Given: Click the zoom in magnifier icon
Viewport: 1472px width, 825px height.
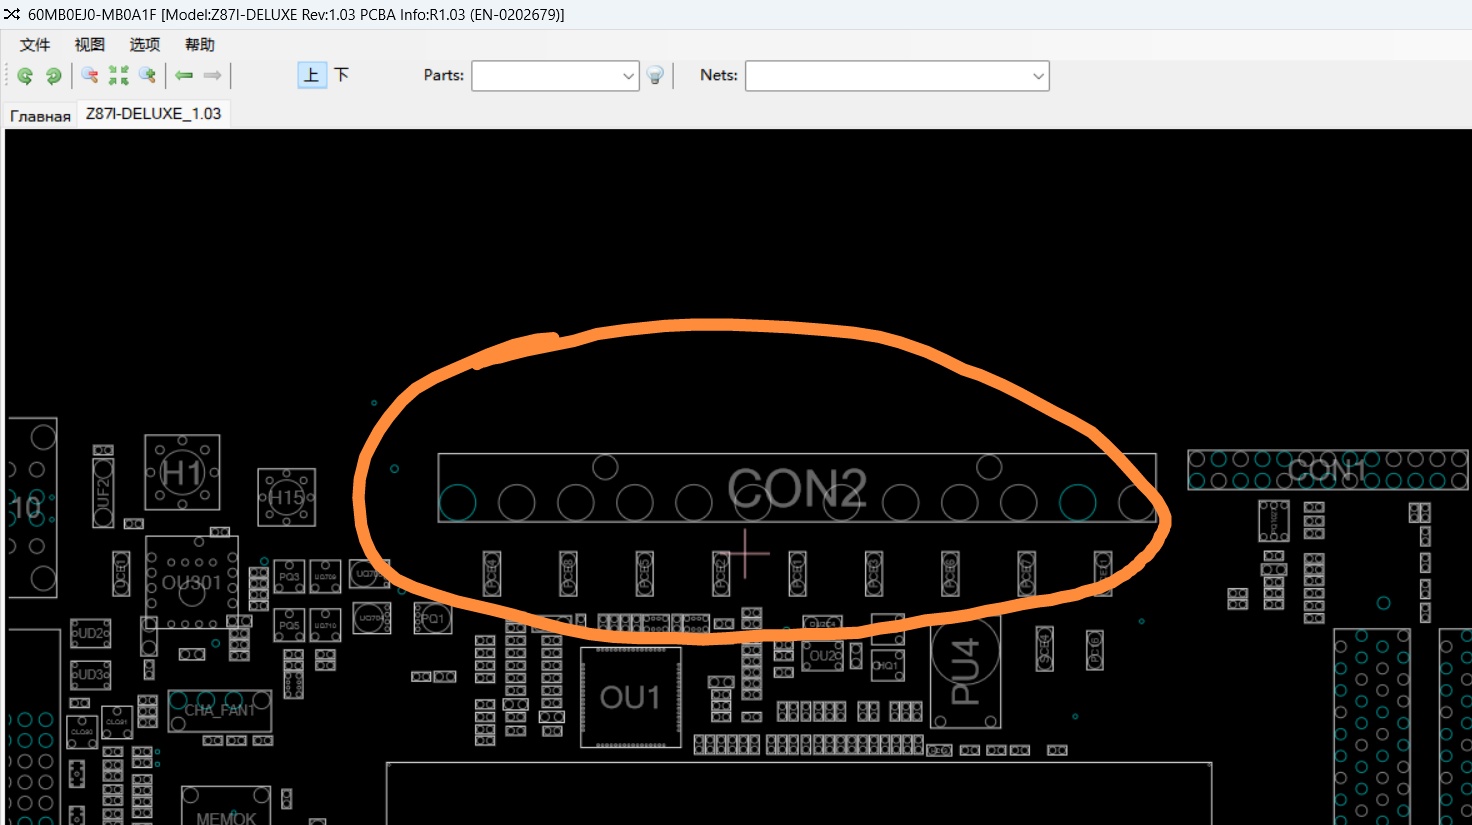Looking at the screenshot, I should (147, 76).
